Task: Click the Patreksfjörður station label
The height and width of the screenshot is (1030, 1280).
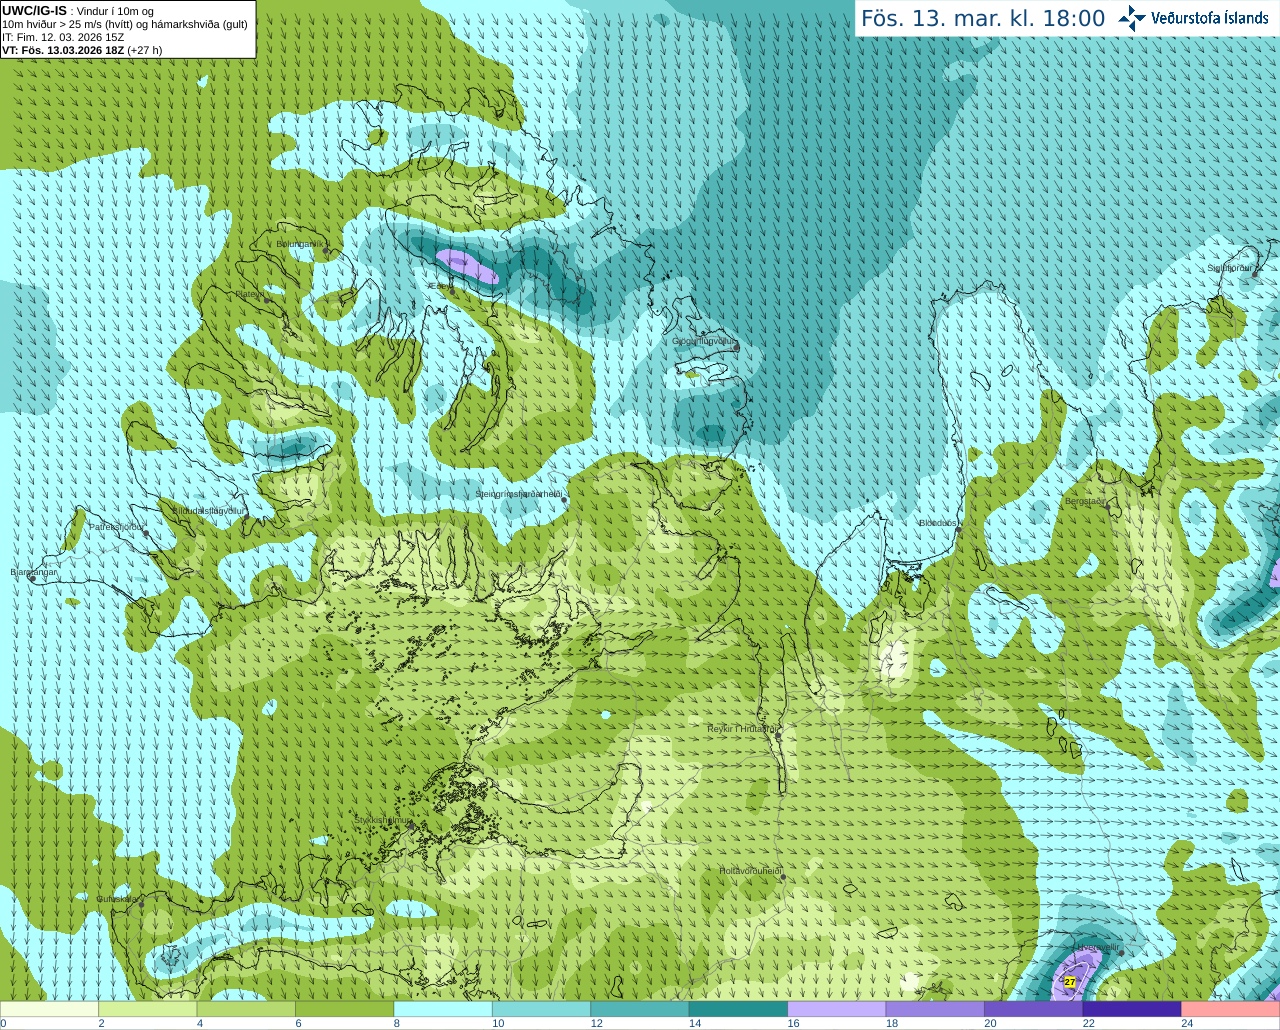Action: [117, 526]
